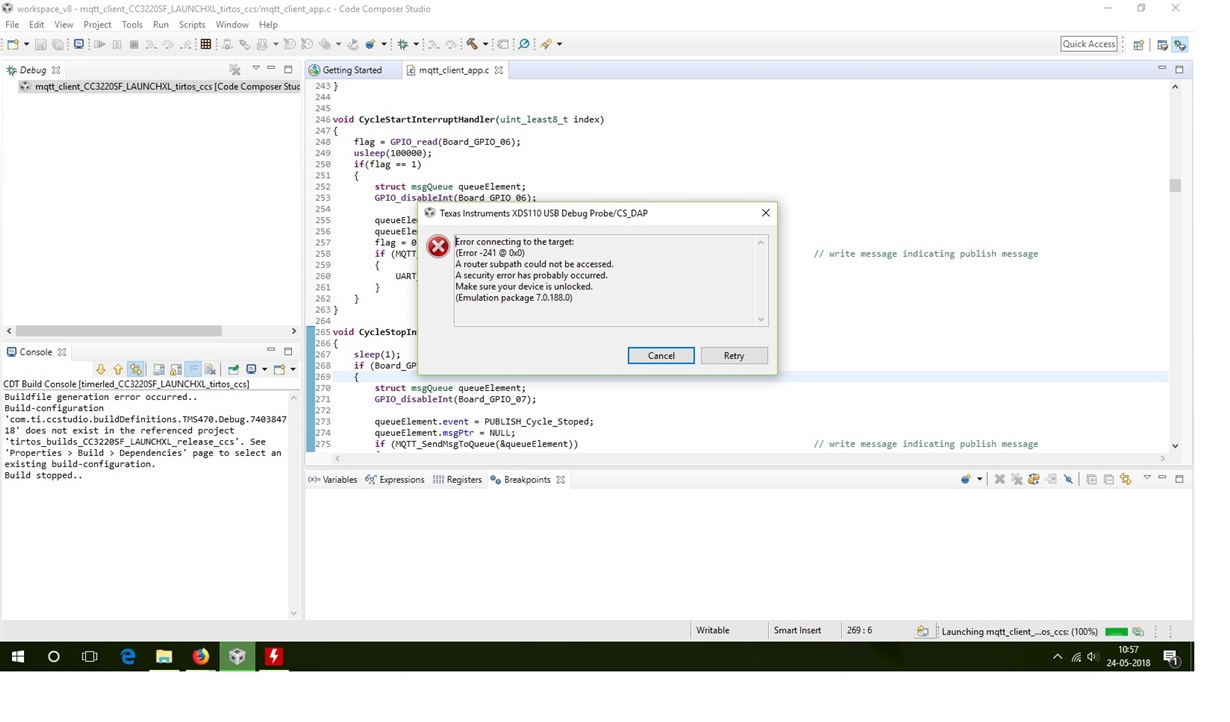The height and width of the screenshot is (722, 1230).
Task: Click the Terminate debug toolbar icon
Action: click(x=134, y=44)
